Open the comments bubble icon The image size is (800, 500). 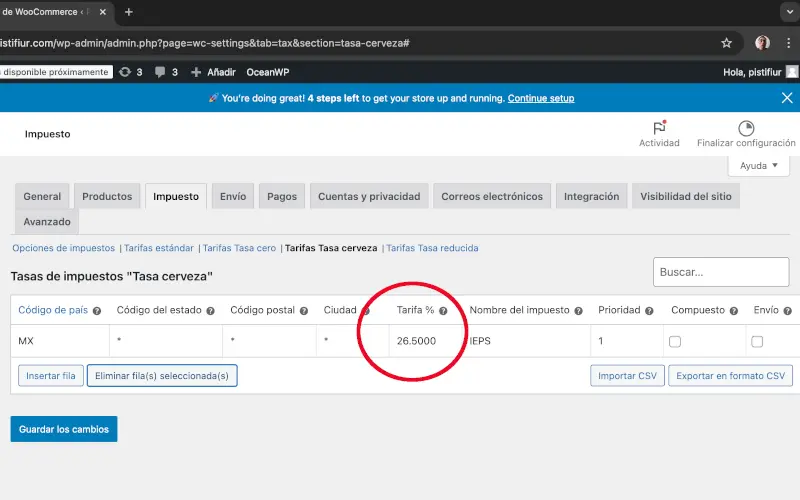tap(166, 72)
